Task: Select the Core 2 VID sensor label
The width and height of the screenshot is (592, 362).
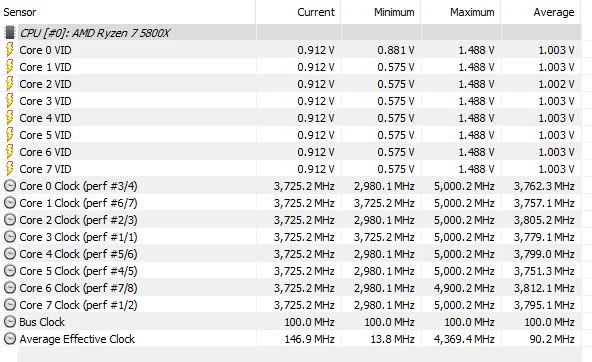Action: pos(45,84)
